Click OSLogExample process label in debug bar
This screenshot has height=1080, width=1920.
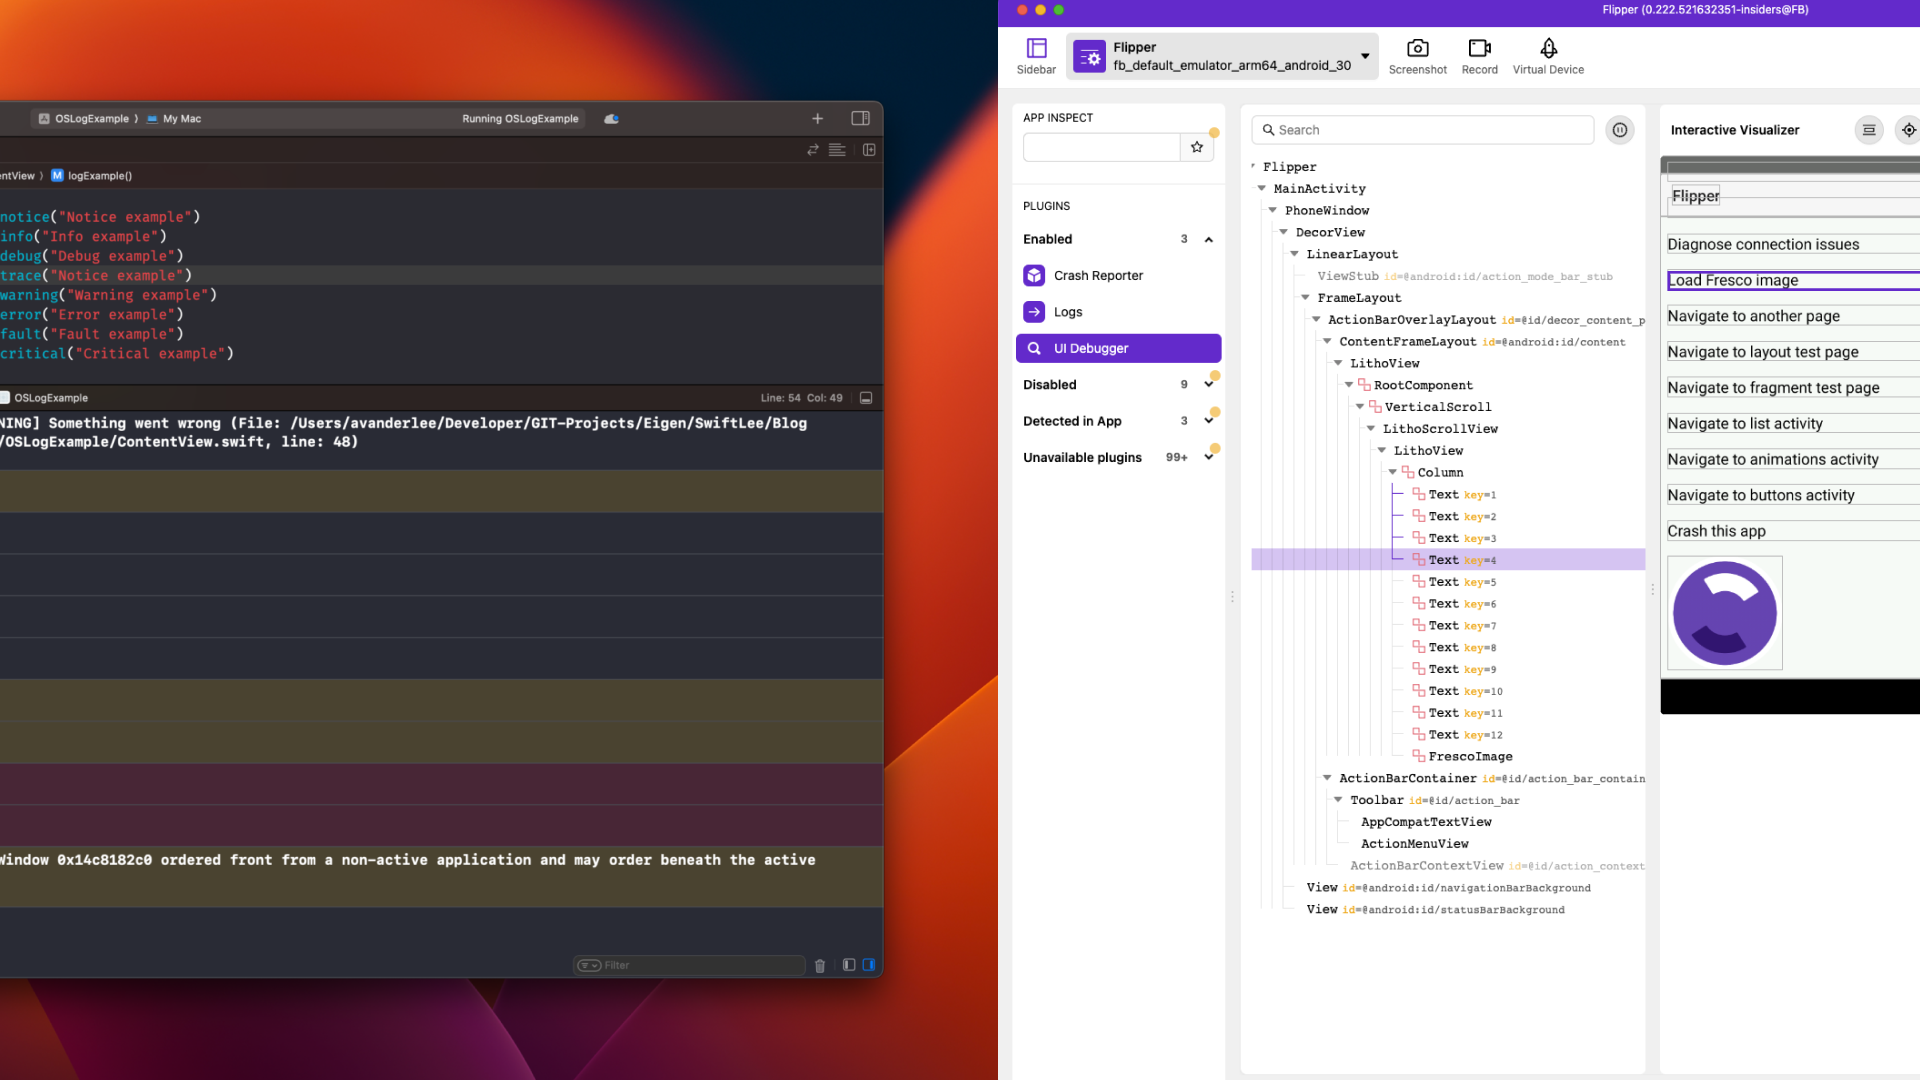[x=44, y=398]
